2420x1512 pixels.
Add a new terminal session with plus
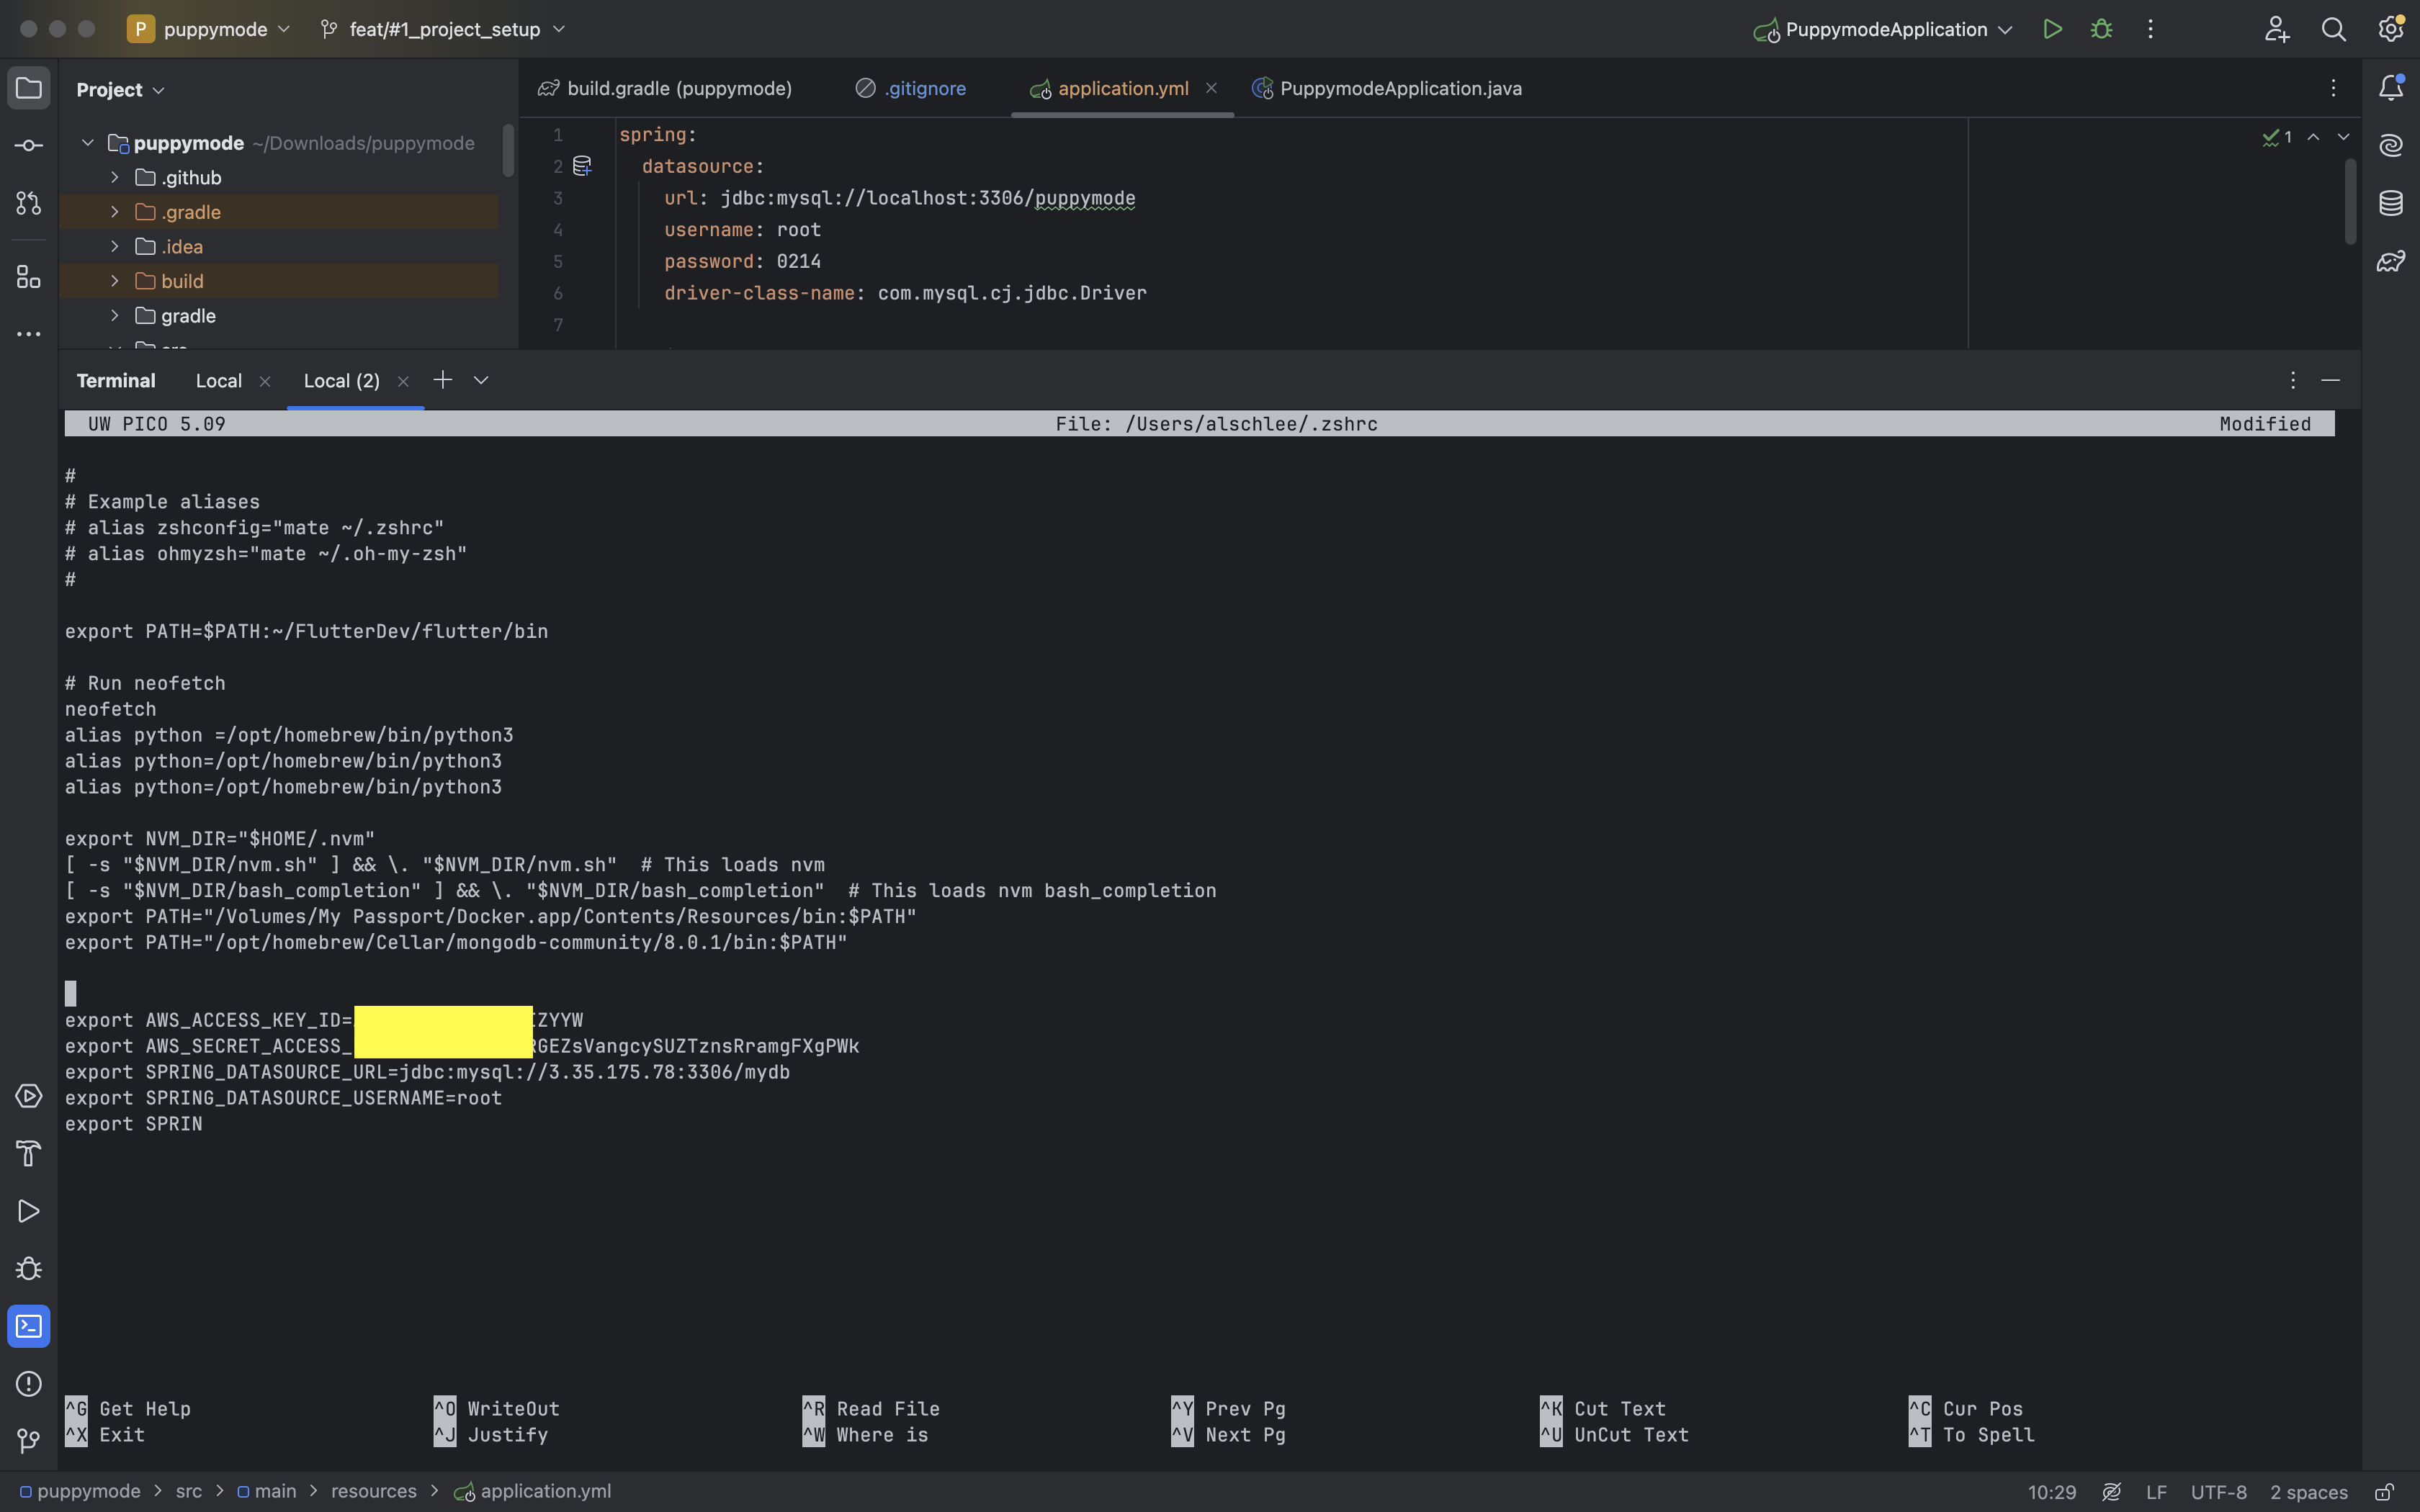442,380
